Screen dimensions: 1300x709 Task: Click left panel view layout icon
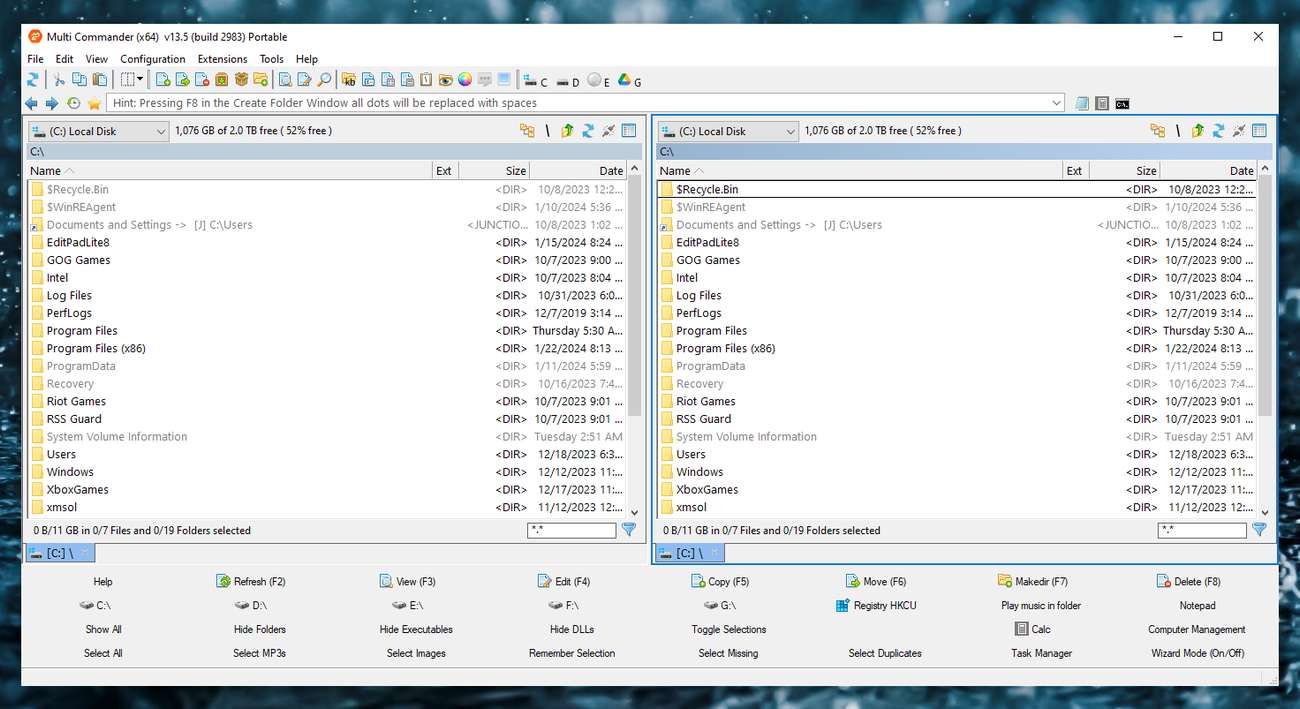[x=629, y=131]
